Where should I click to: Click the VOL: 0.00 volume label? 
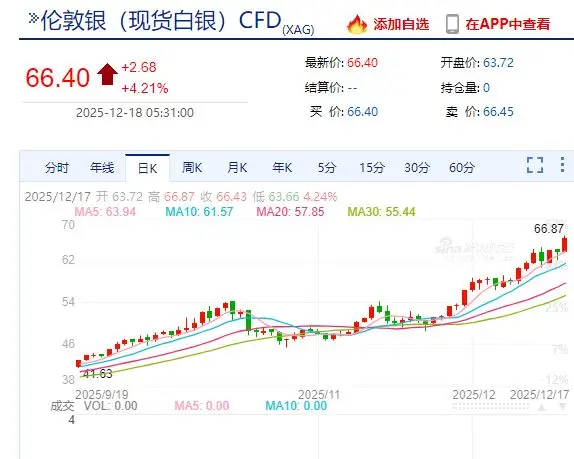tap(111, 406)
